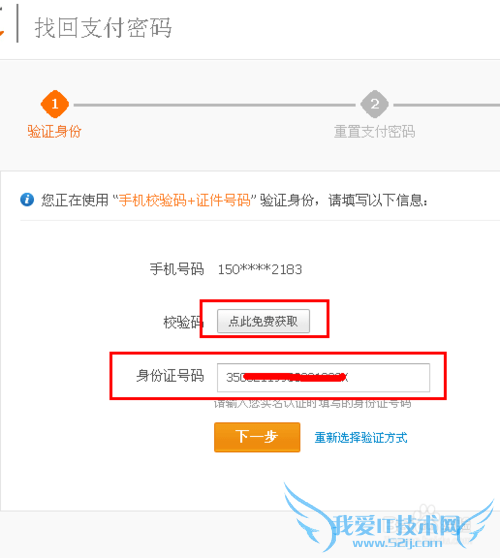Click the www.52ij.com watermark URL
500x558 pixels.
398,543
